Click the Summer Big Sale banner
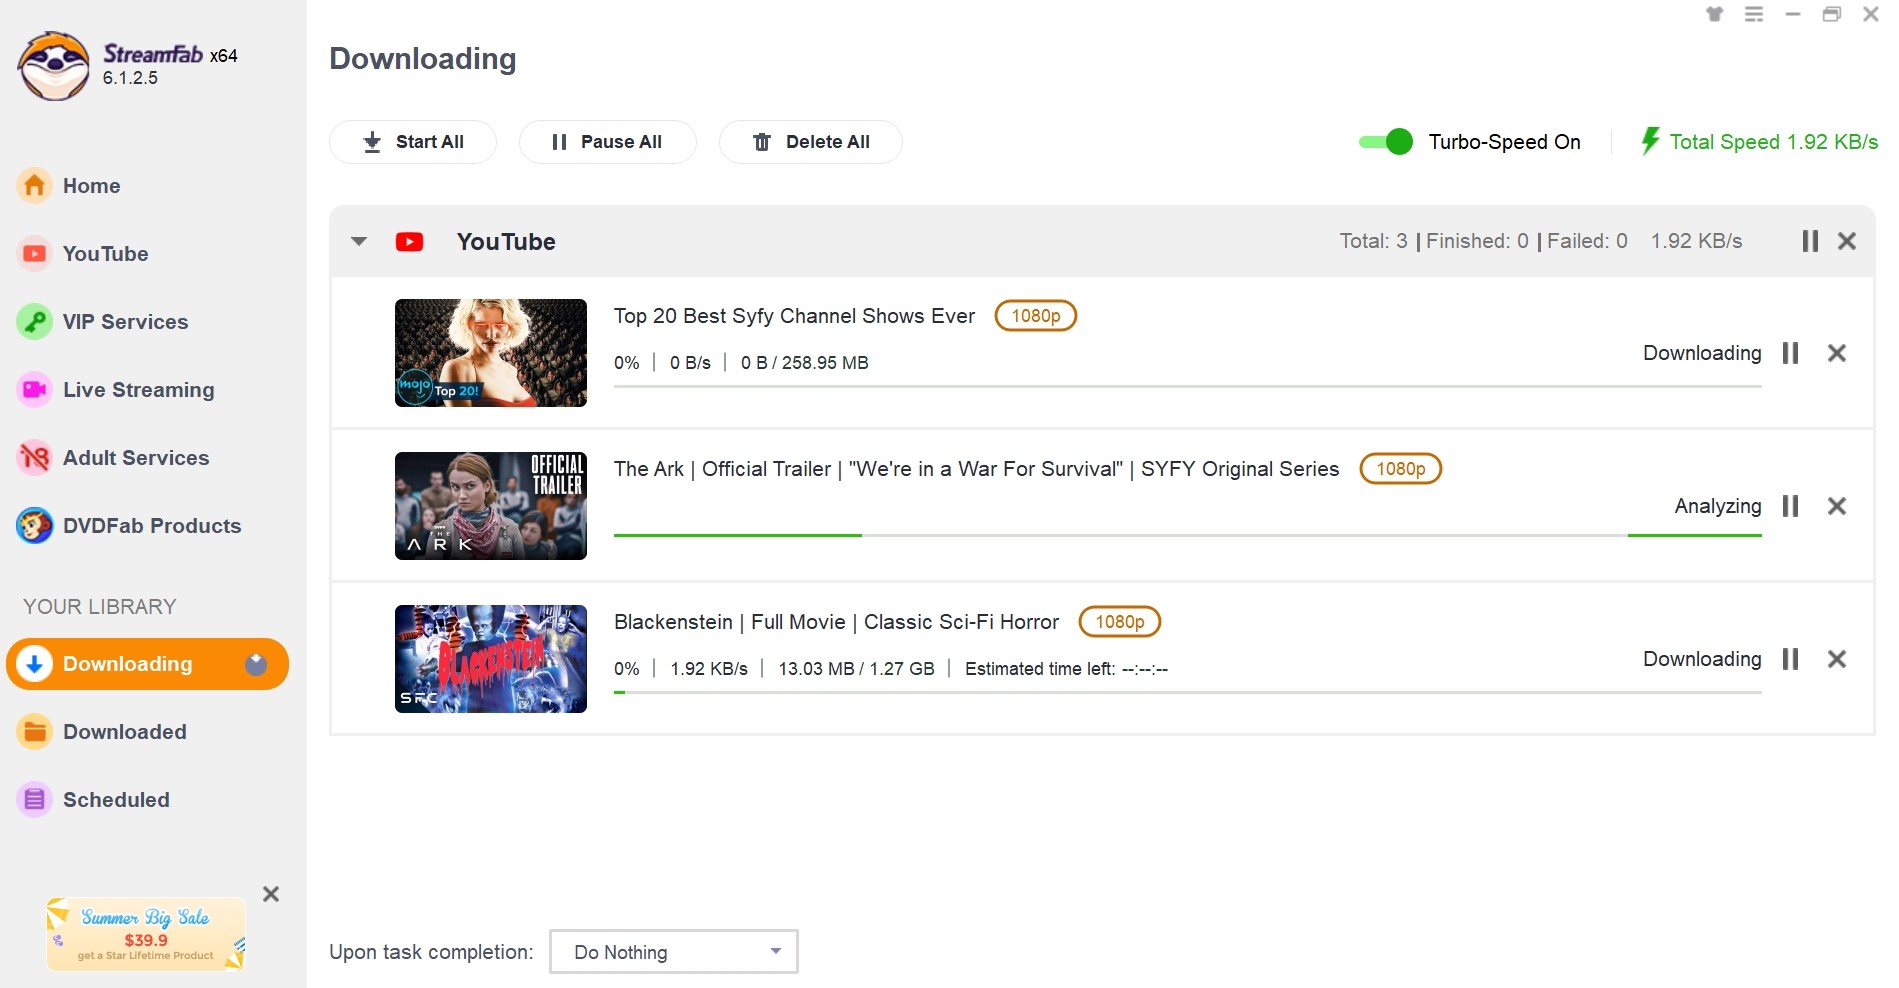Screen dimensions: 1899x988 [x=146, y=934]
